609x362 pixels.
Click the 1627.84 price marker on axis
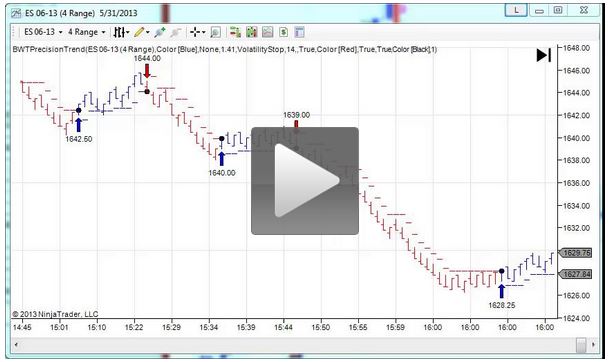pyautogui.click(x=575, y=274)
